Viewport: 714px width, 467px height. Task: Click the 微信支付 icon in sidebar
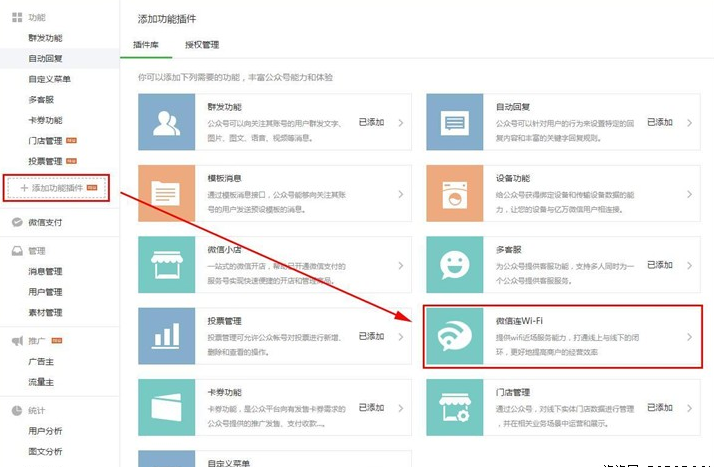point(17,222)
